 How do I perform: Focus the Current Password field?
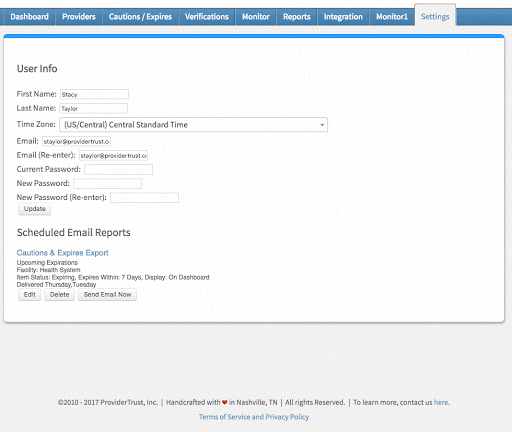point(118,169)
